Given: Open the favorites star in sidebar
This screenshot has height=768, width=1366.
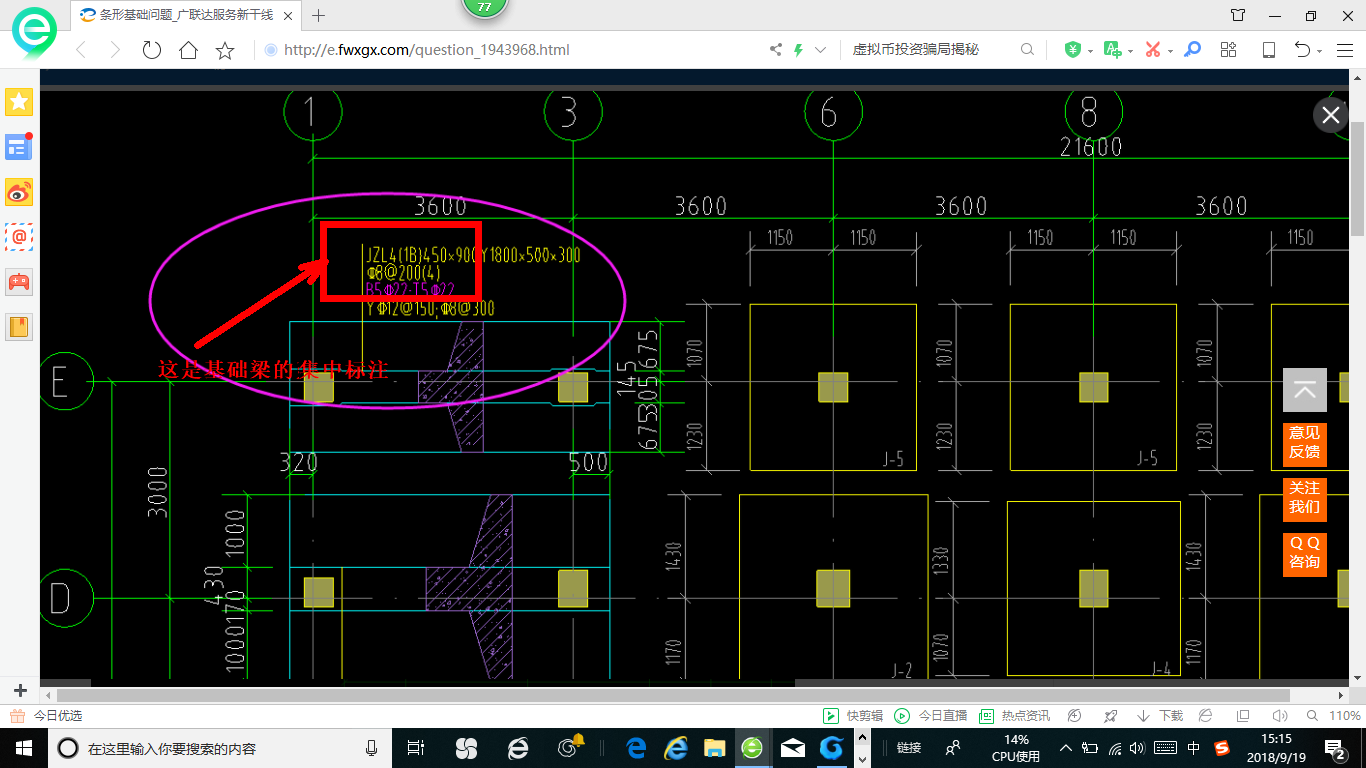Looking at the screenshot, I should [19, 101].
